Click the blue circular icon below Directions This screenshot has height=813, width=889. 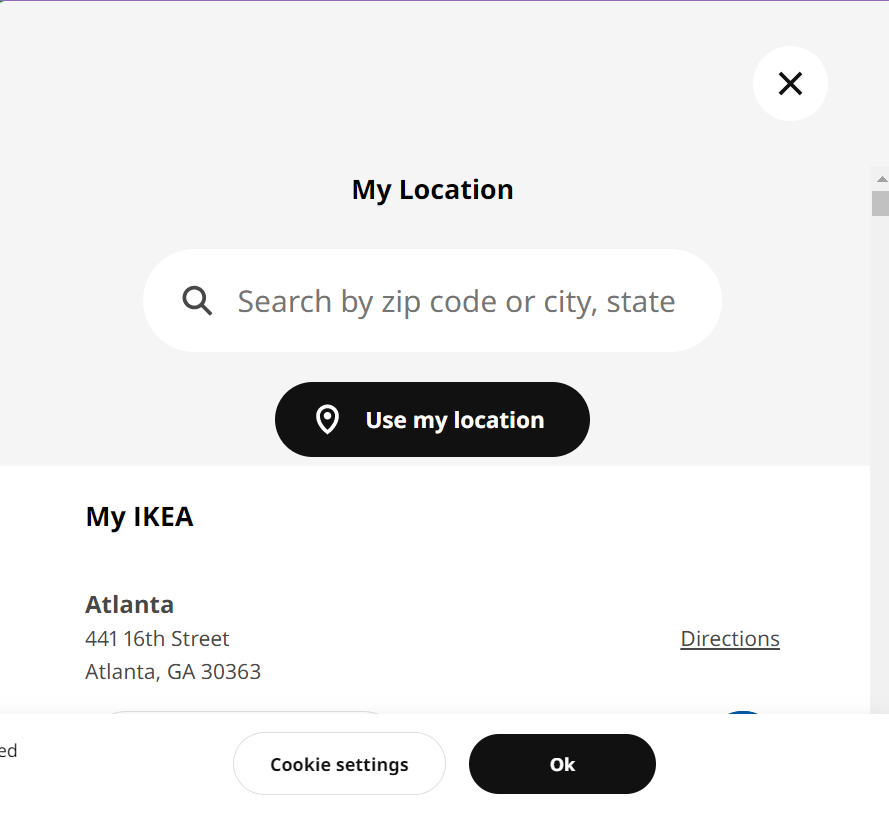tap(742, 712)
